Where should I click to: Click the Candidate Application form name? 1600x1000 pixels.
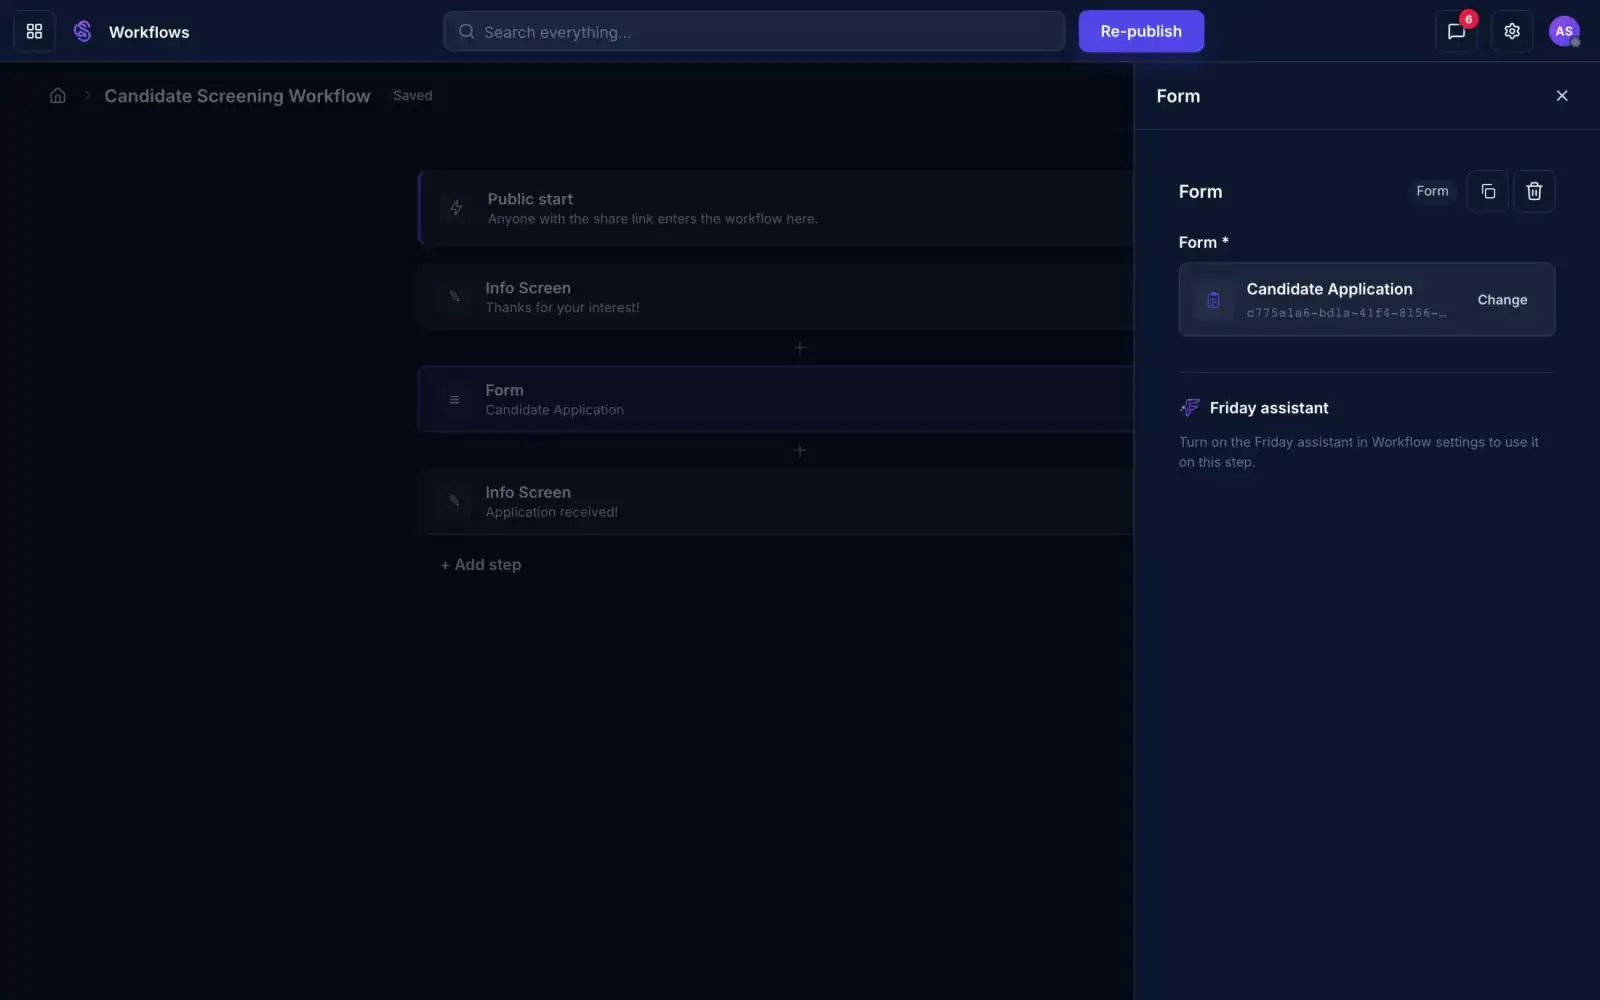[1329, 289]
